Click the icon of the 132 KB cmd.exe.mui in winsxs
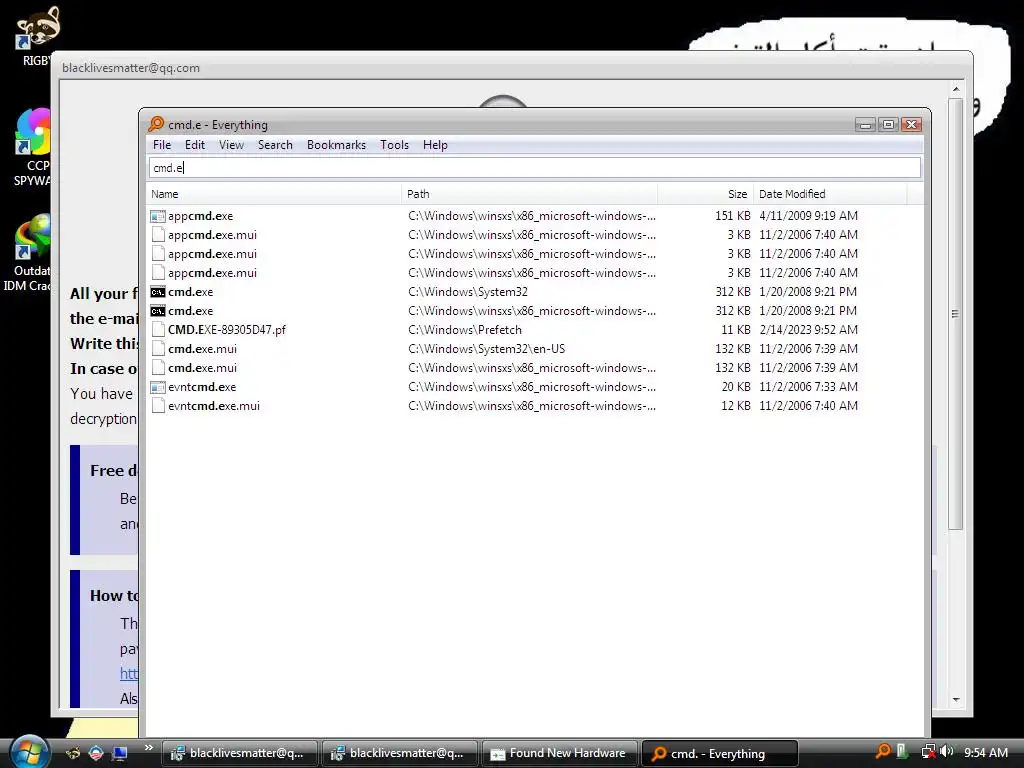The width and height of the screenshot is (1024, 768). [157, 368]
